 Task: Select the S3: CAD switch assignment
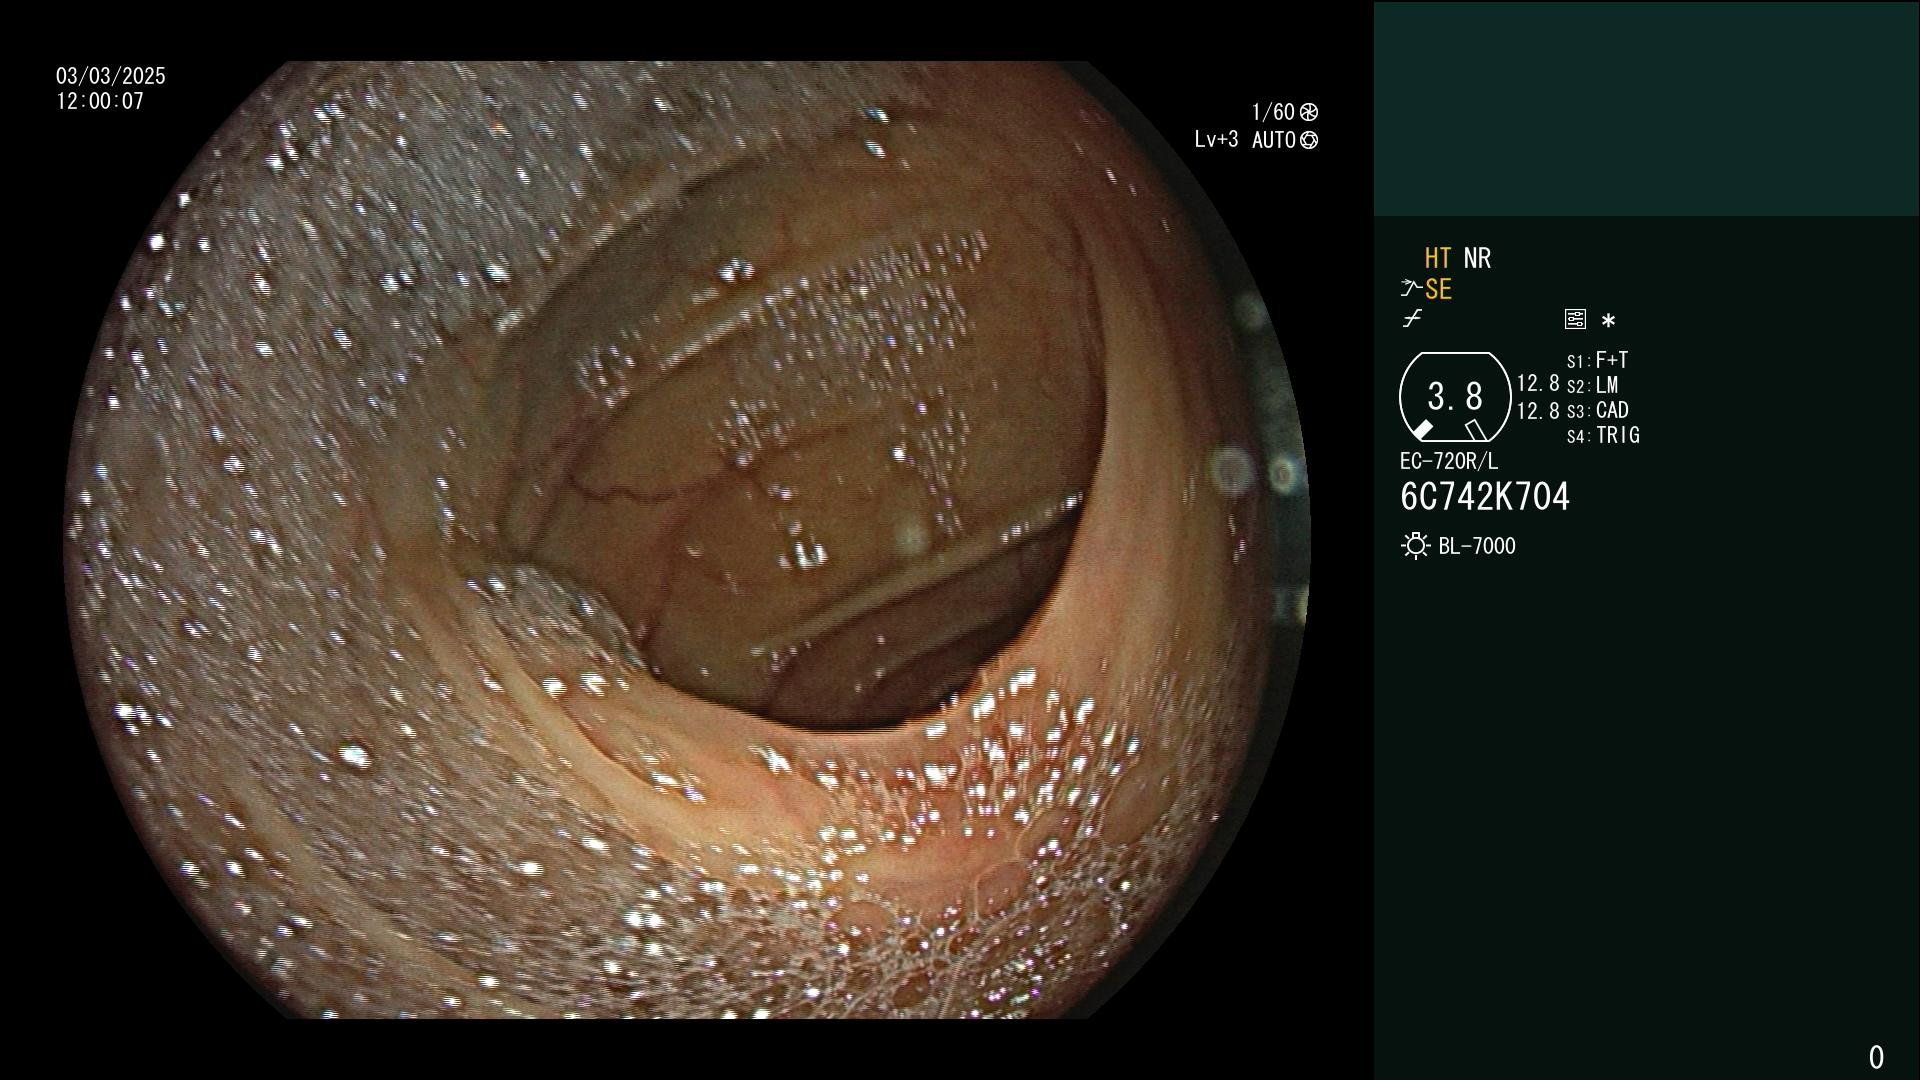coord(1598,410)
